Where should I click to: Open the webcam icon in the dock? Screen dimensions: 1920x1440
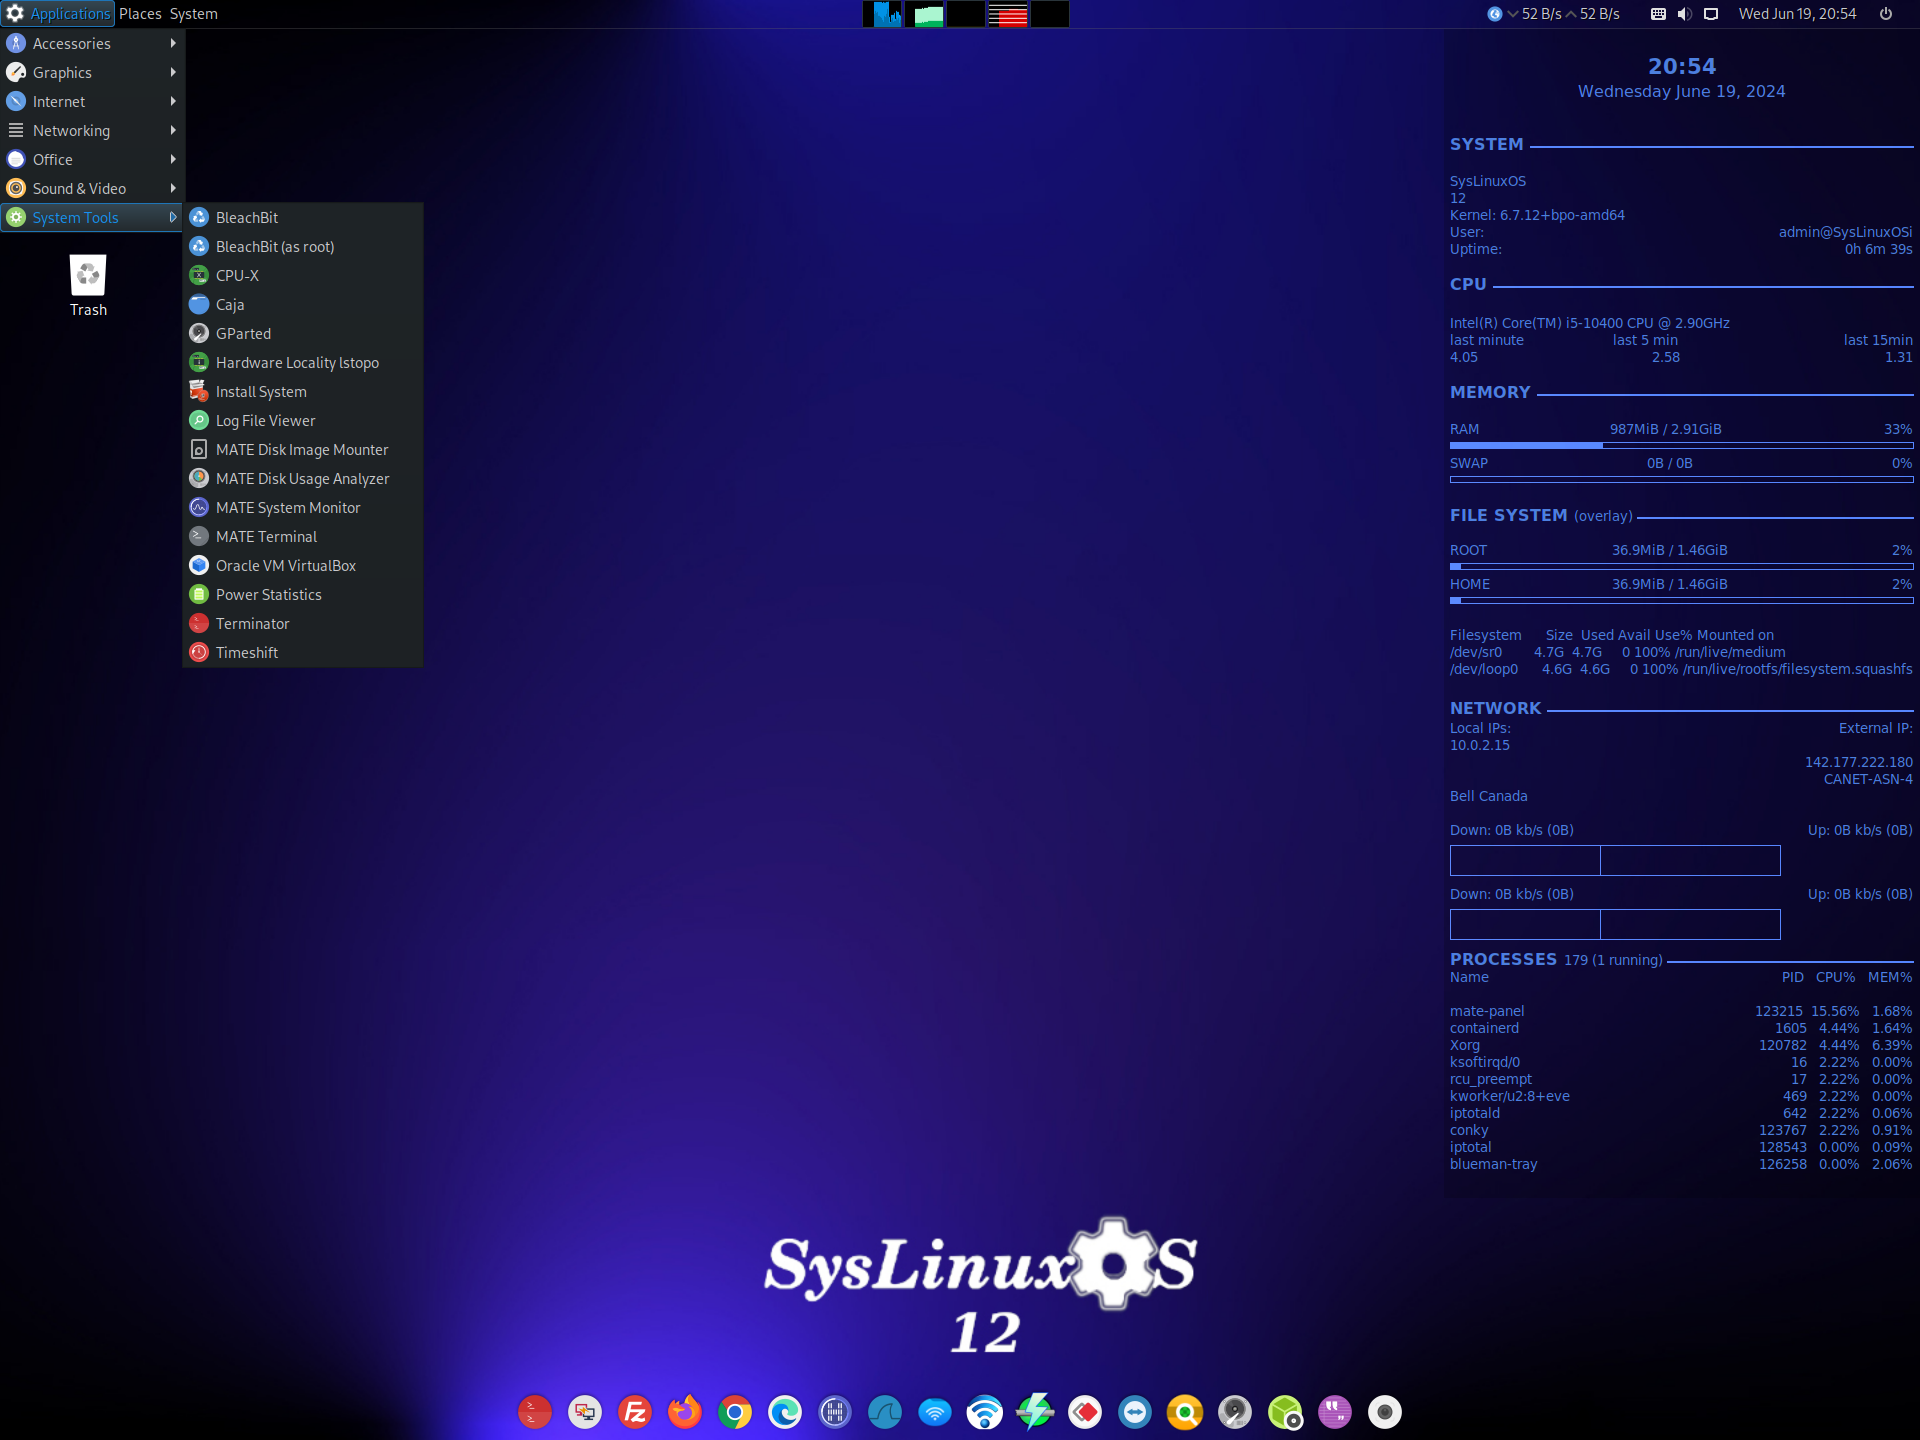coord(1384,1412)
